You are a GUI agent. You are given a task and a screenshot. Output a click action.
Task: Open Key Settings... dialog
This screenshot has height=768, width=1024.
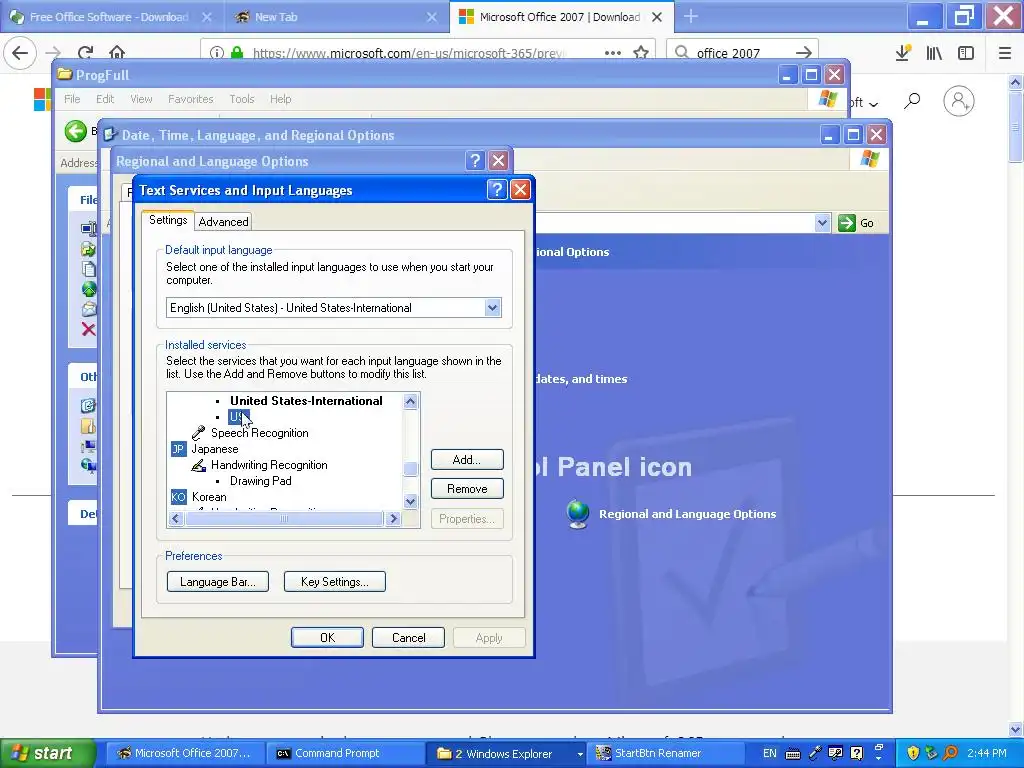[334, 582]
